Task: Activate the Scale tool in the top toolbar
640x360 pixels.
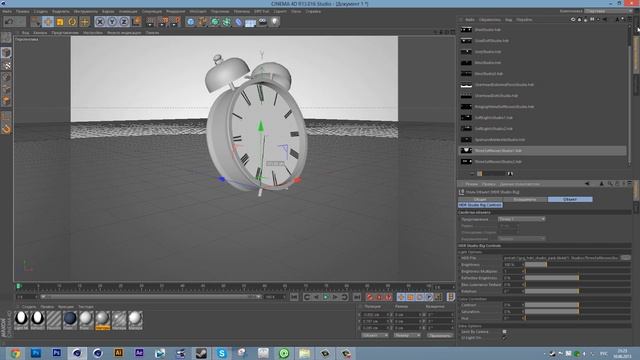Action: 60,22
